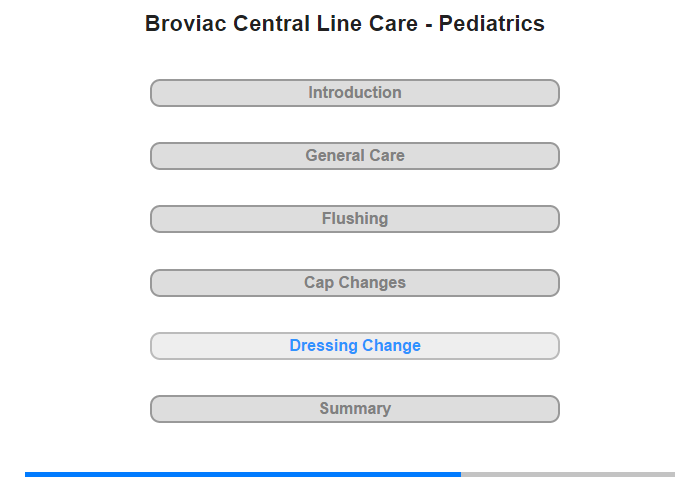This screenshot has width=700, height=480.
Task: Click the Broviac Central Line Care title
Action: (x=345, y=24)
